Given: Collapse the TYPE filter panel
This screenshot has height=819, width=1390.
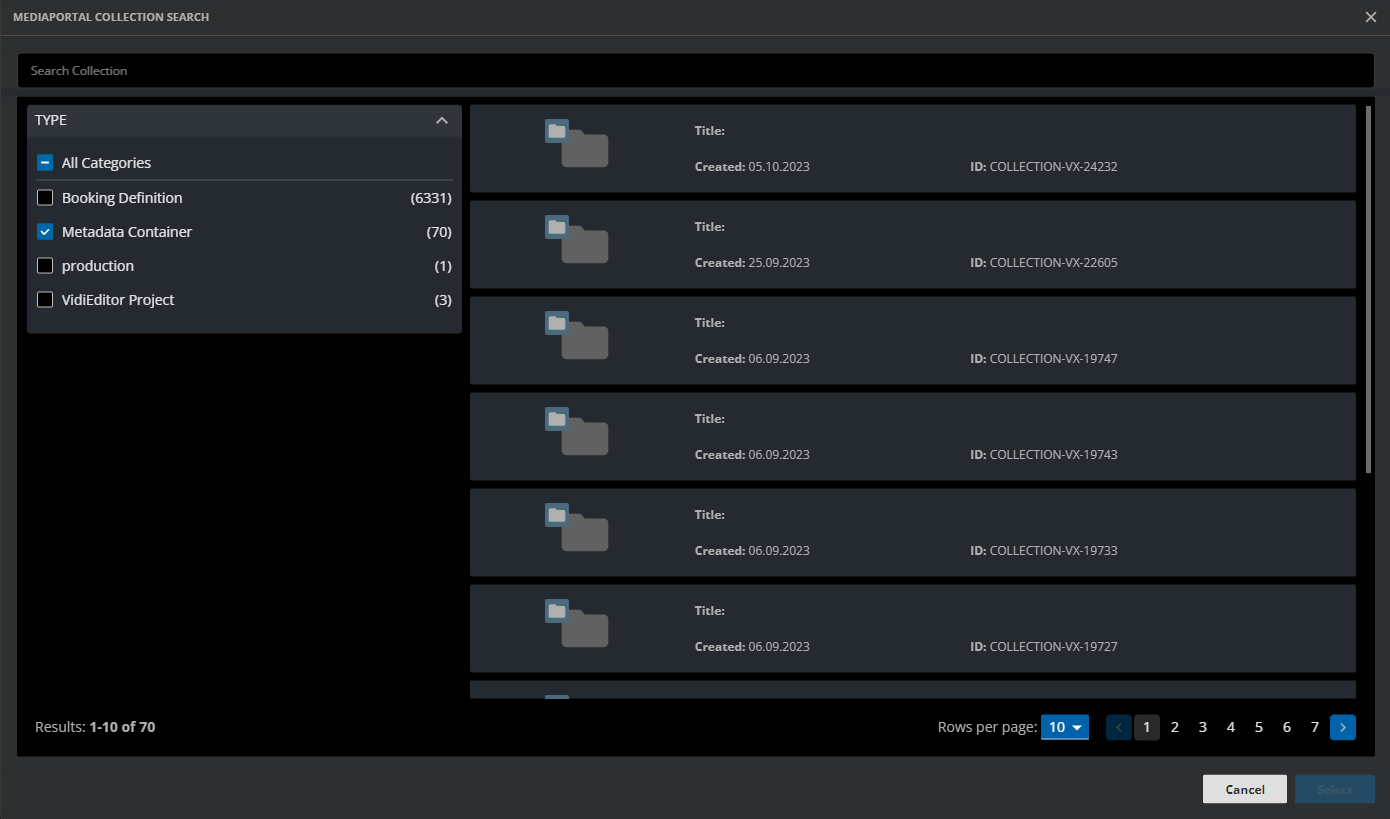Looking at the screenshot, I should pyautogui.click(x=441, y=120).
